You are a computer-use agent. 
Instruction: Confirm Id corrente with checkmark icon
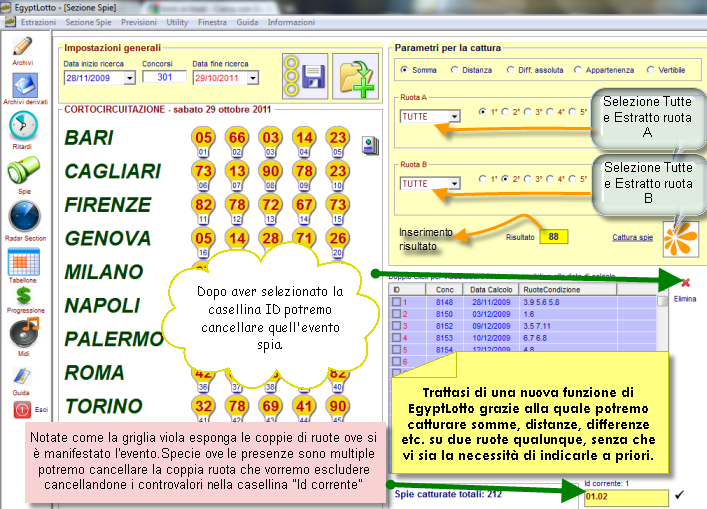click(679, 495)
